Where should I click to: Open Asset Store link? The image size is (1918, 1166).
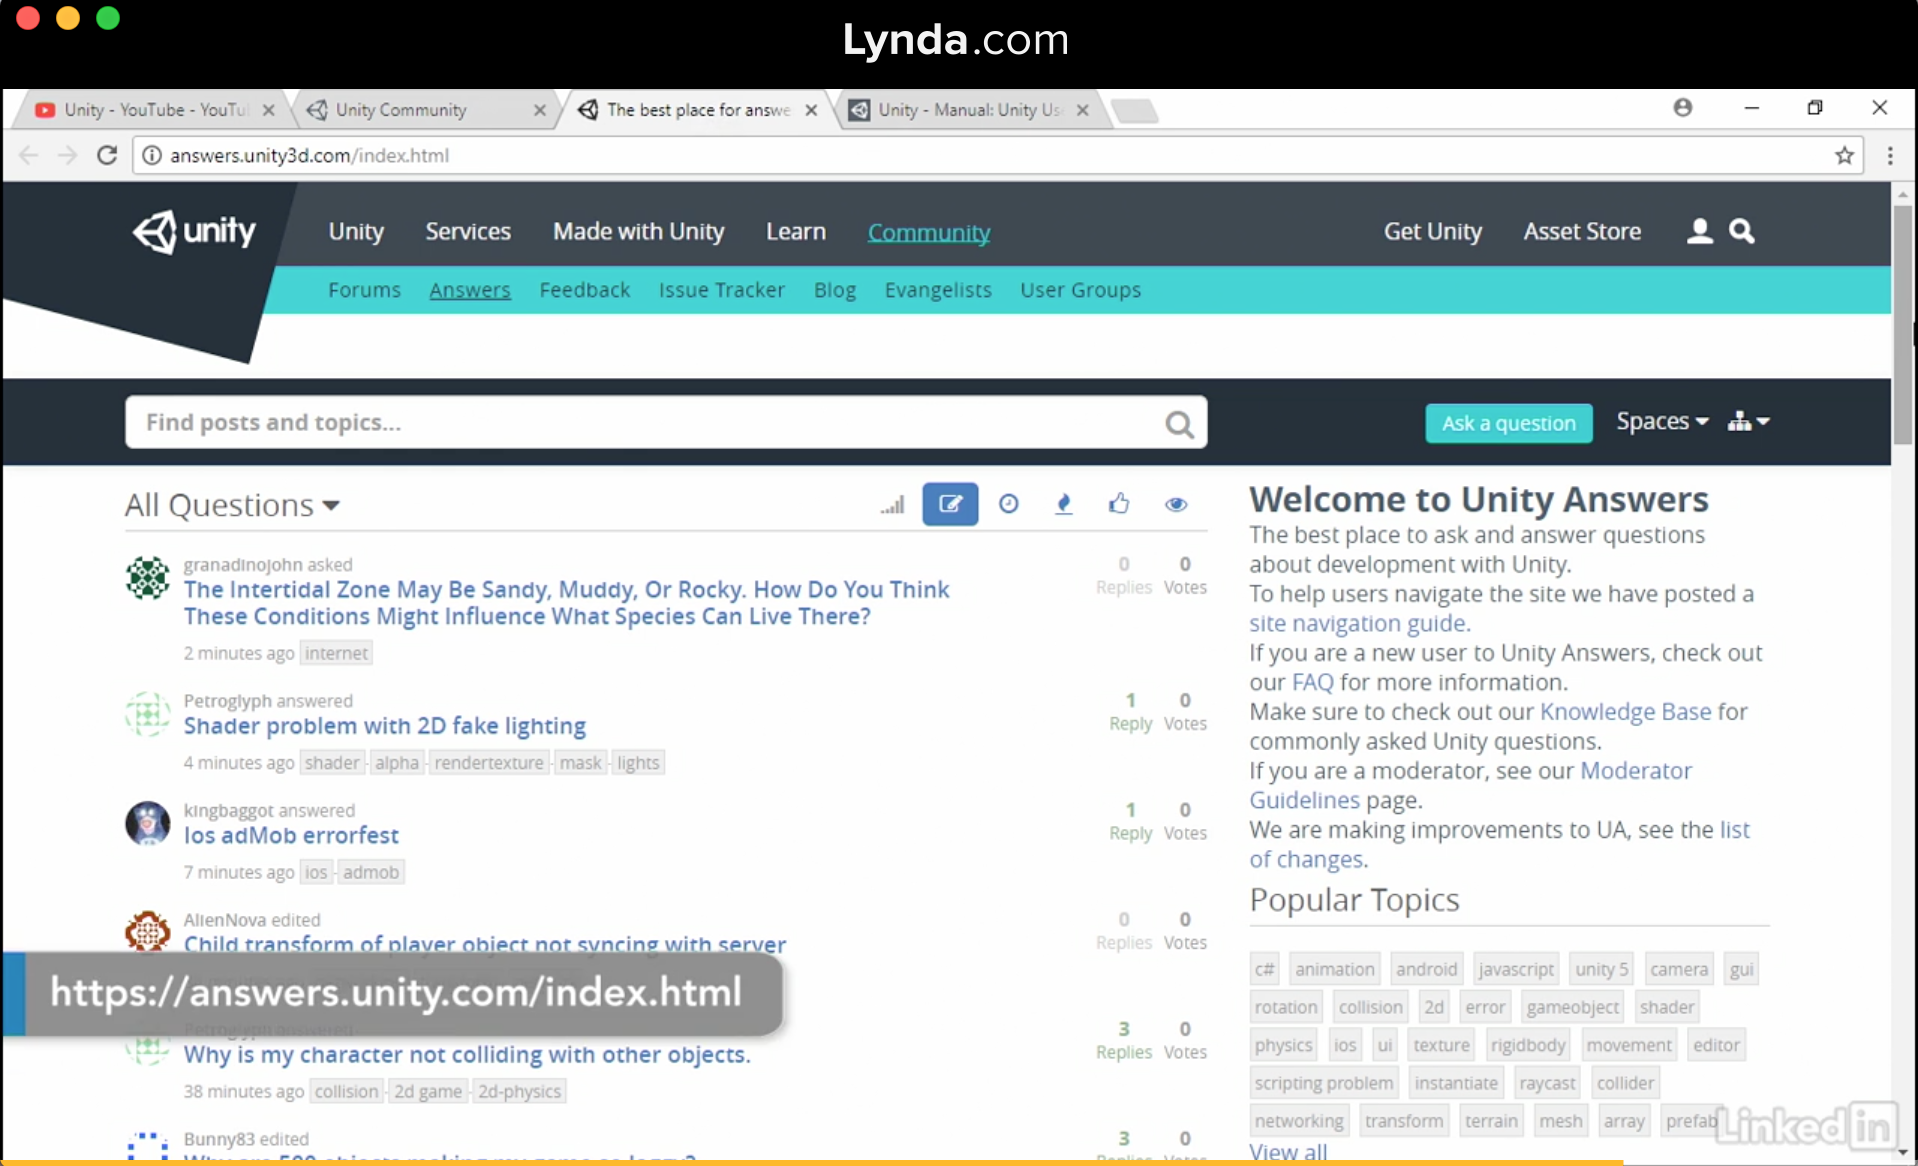coord(1582,231)
